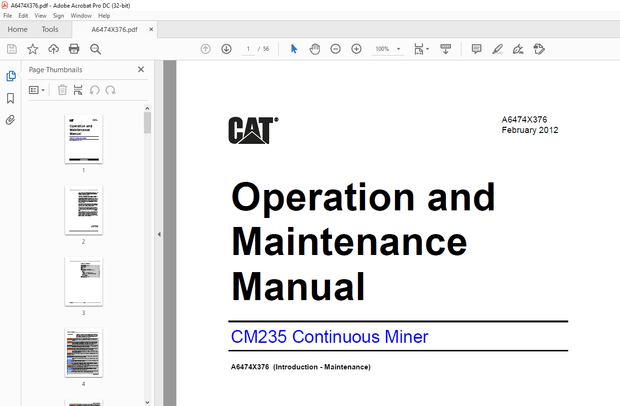Screen dimensions: 620x406
Task: Rotate page counterclockwise
Action: (x=95, y=90)
